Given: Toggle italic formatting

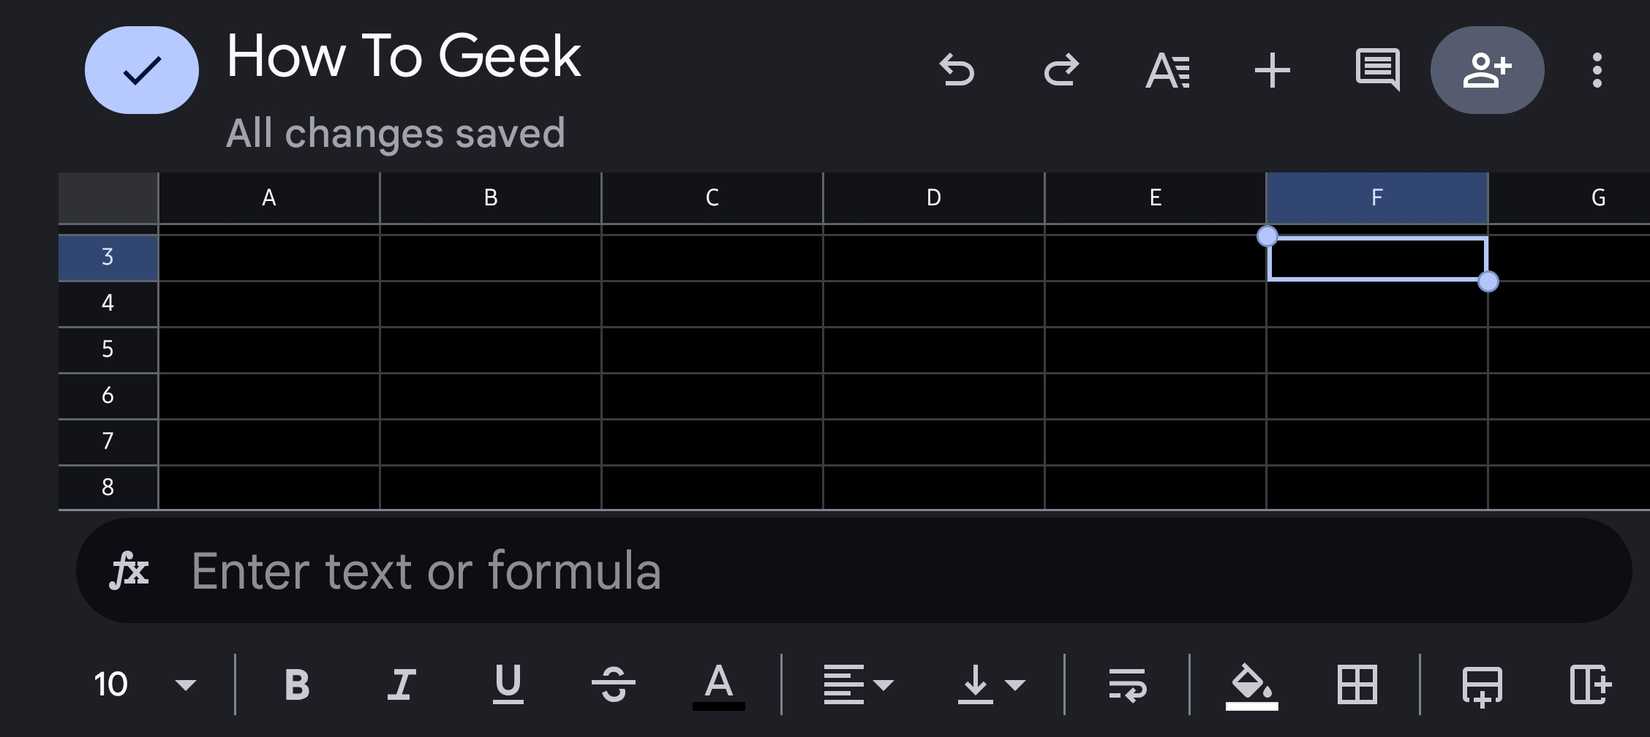Looking at the screenshot, I should point(401,684).
